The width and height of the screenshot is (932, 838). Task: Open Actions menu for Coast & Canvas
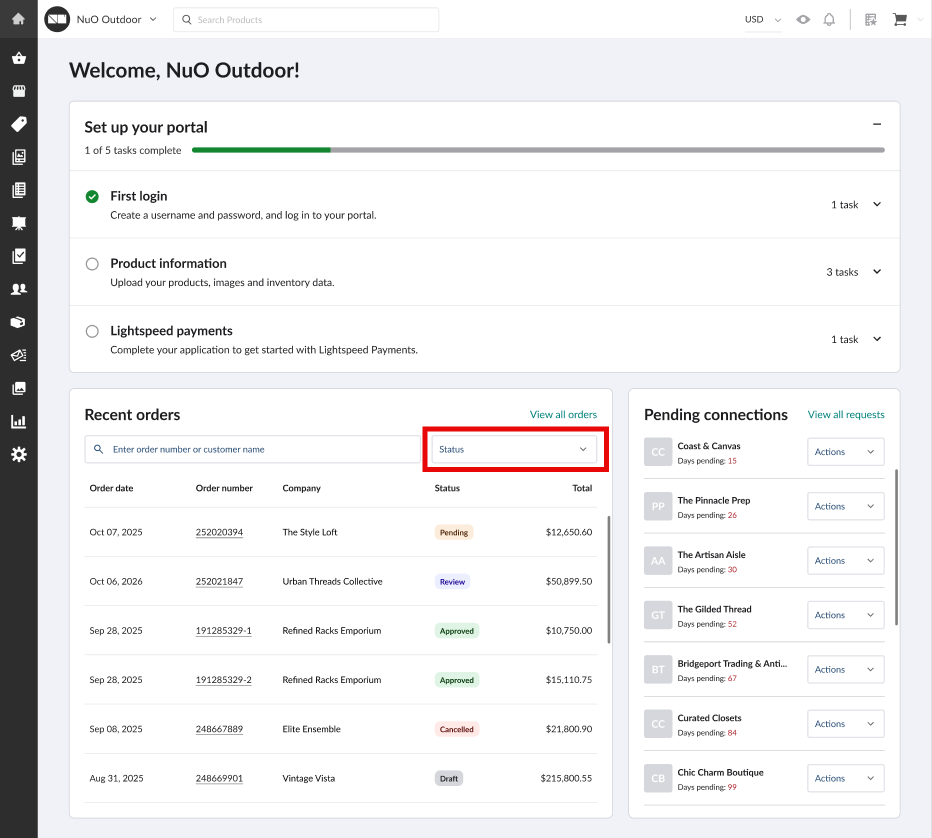coord(845,452)
